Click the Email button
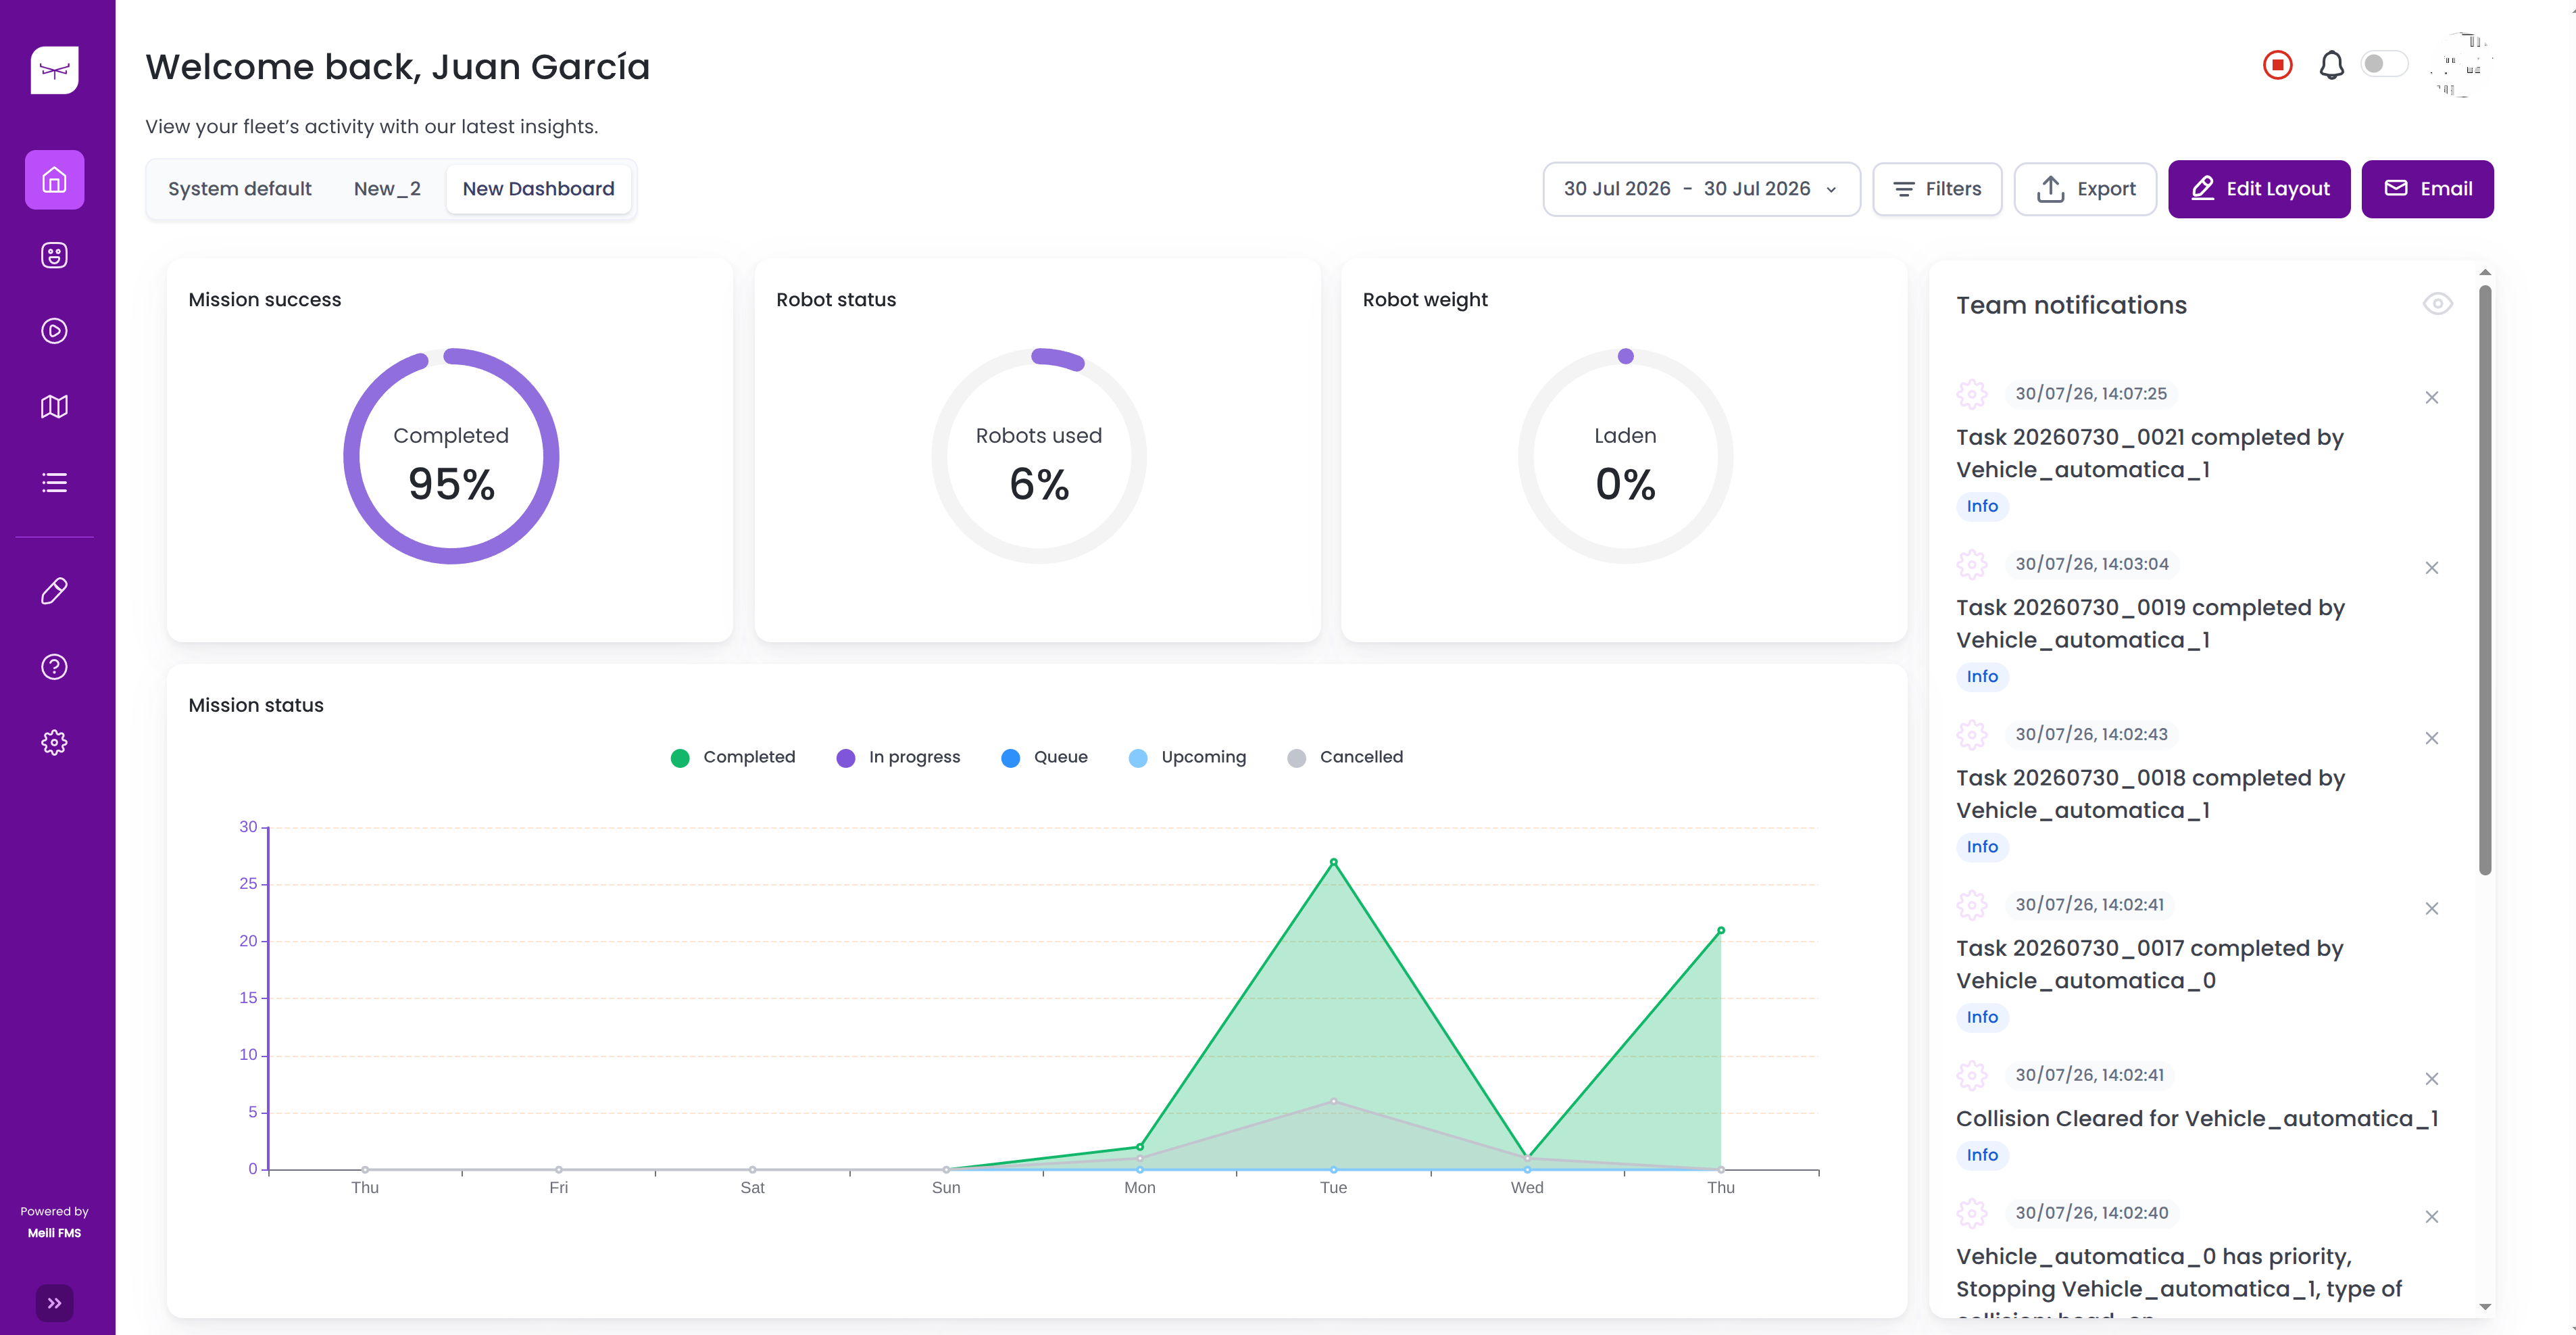The height and width of the screenshot is (1335, 2576). click(2427, 189)
